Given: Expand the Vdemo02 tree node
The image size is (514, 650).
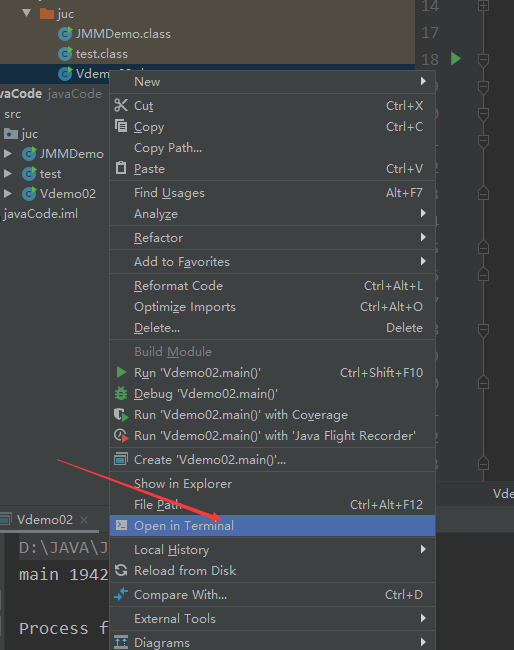Looking at the screenshot, I should [7, 193].
